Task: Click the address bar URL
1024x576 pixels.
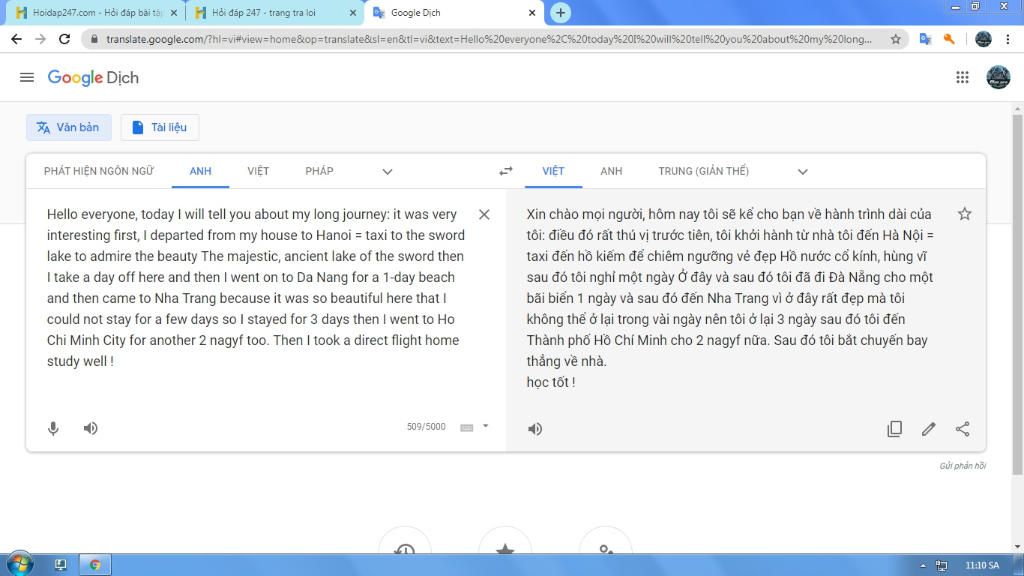Action: click(488, 39)
